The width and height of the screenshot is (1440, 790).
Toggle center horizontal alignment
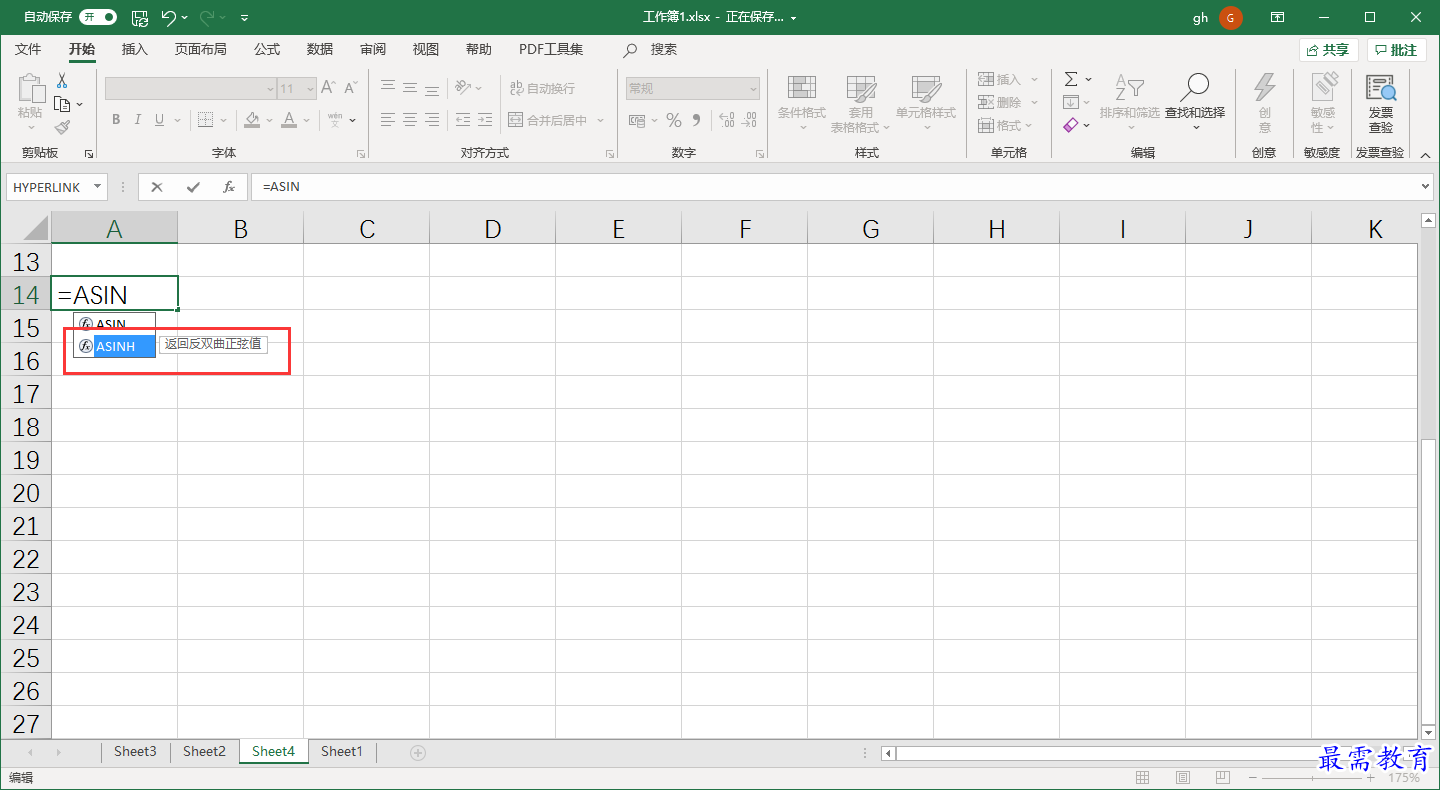click(x=410, y=120)
